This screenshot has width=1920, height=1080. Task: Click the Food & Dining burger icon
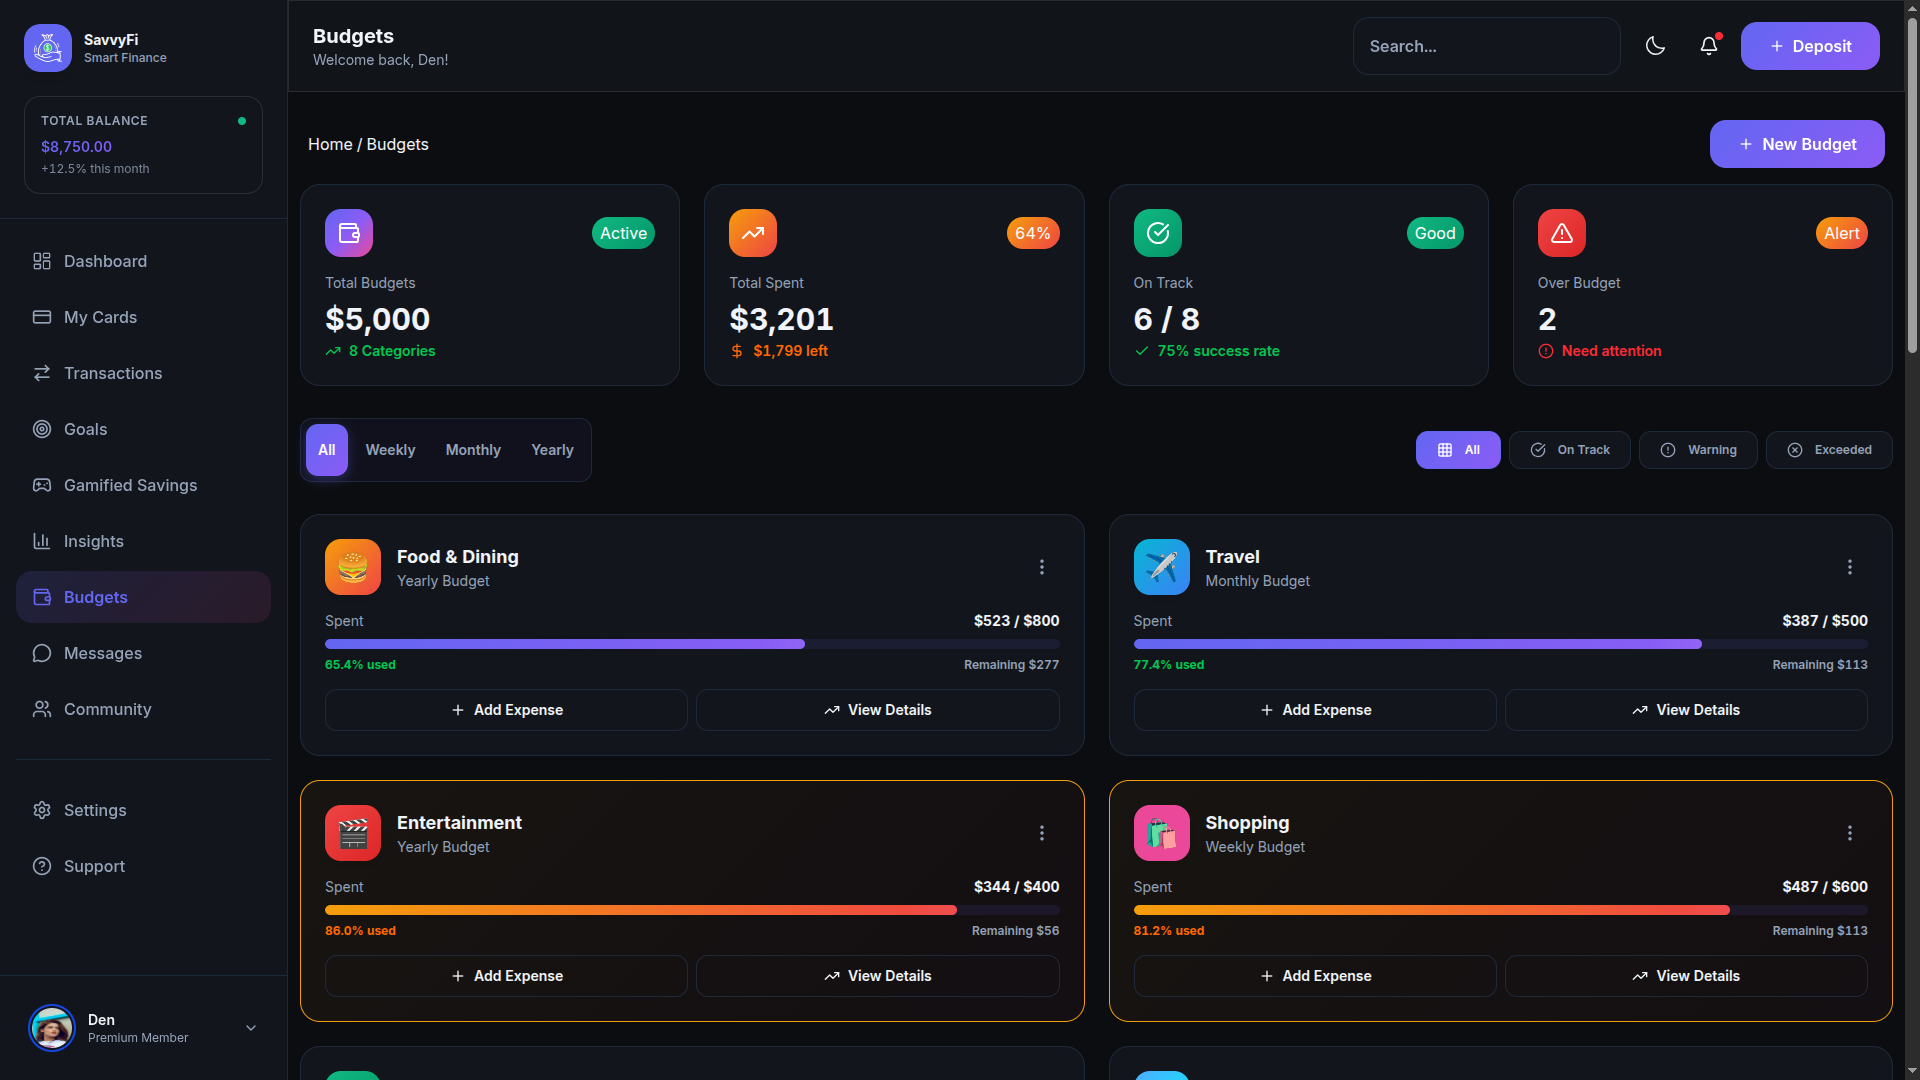pos(353,567)
